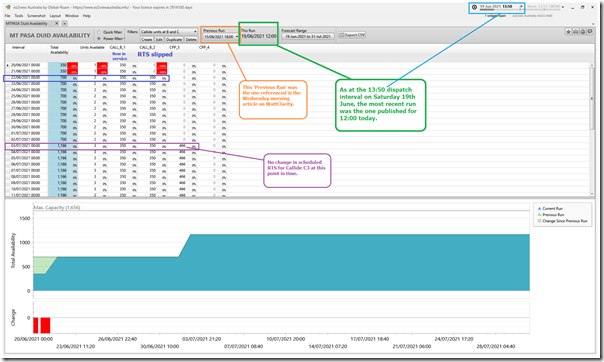This screenshot has height=362, width=604.
Task: Click the play arrow next to 13:50 time
Action: click(x=522, y=7)
